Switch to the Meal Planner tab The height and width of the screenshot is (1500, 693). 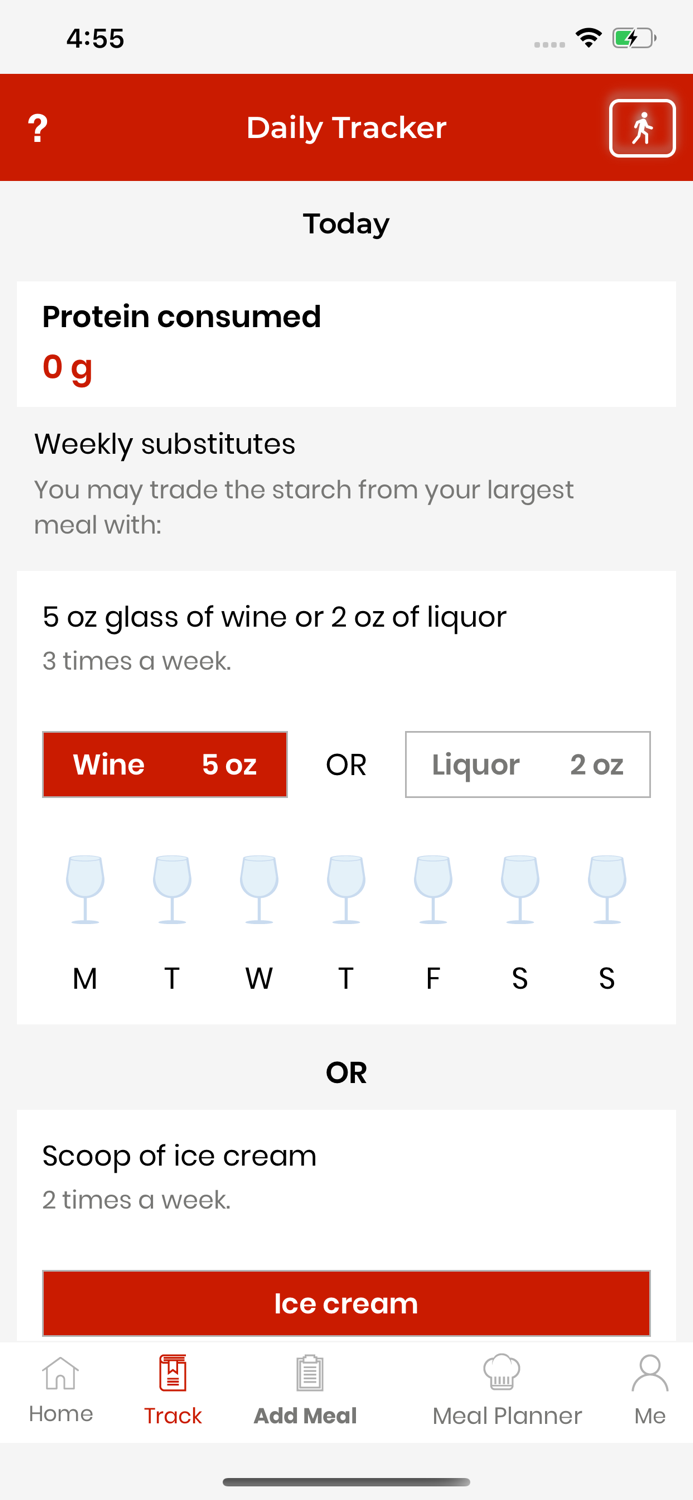(x=507, y=1390)
